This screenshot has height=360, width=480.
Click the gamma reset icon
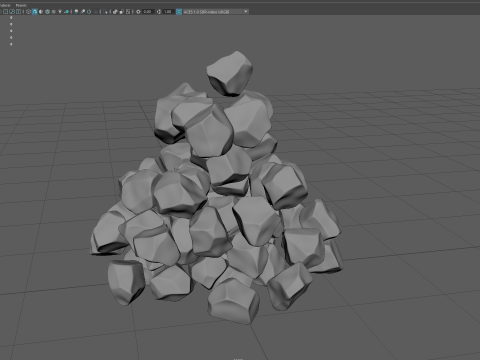pos(159,12)
